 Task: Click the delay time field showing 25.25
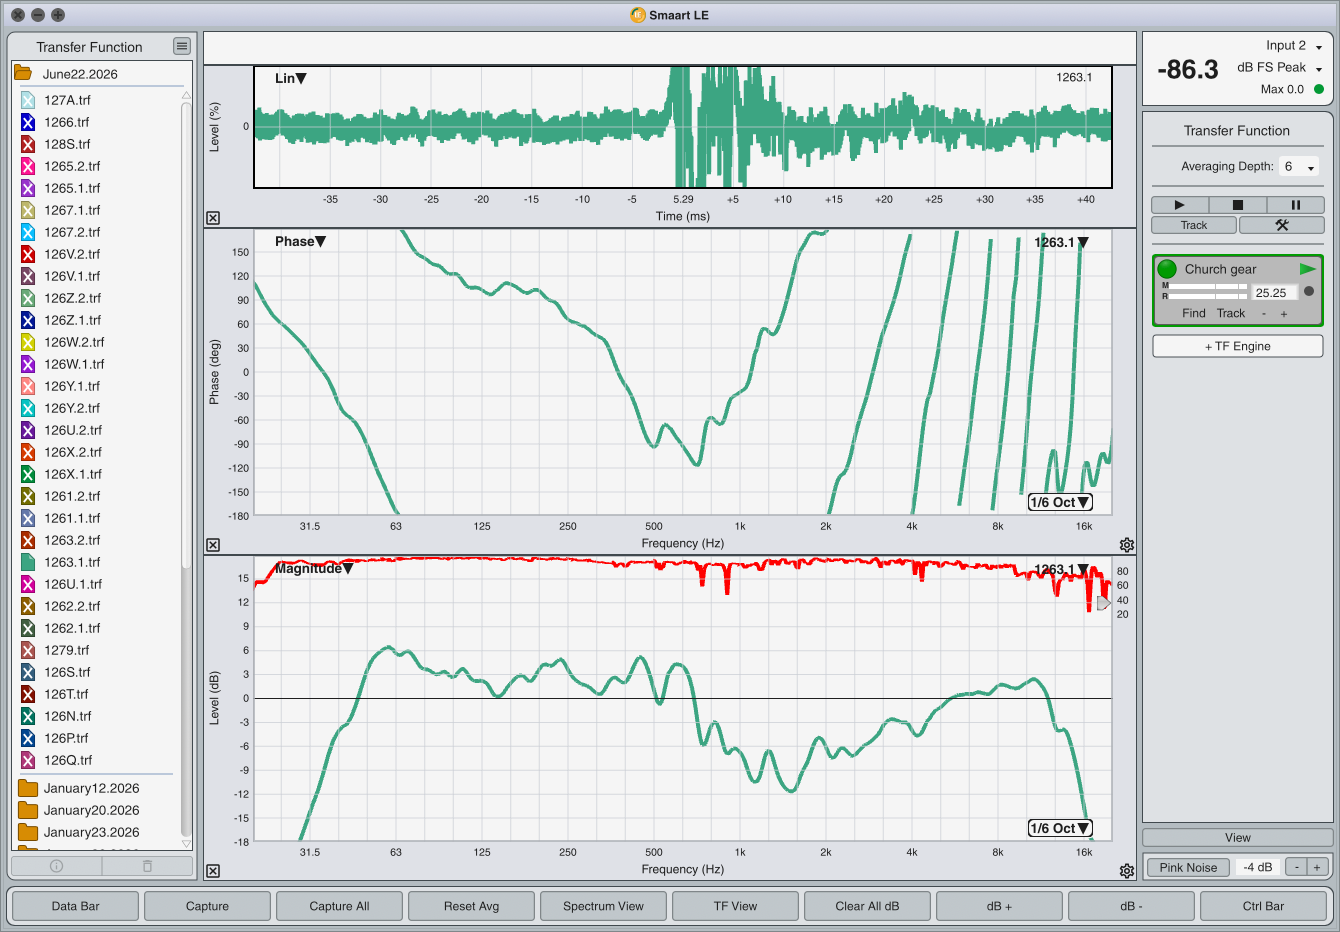click(1273, 293)
